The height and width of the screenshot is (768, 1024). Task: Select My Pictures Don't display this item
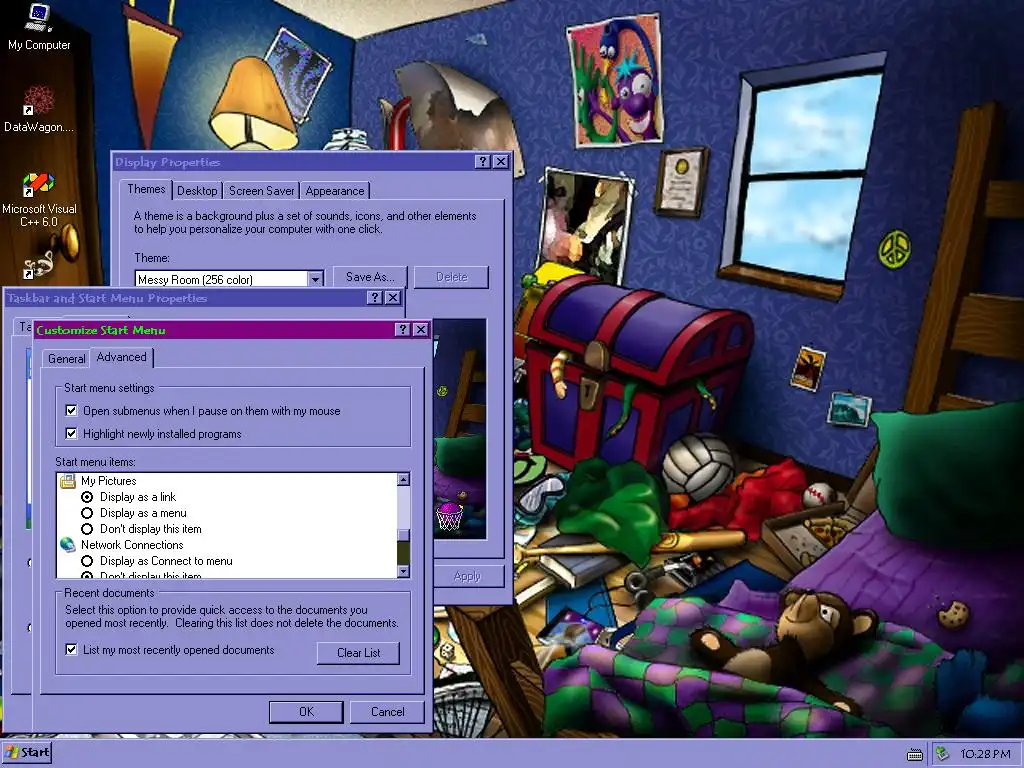pos(87,529)
